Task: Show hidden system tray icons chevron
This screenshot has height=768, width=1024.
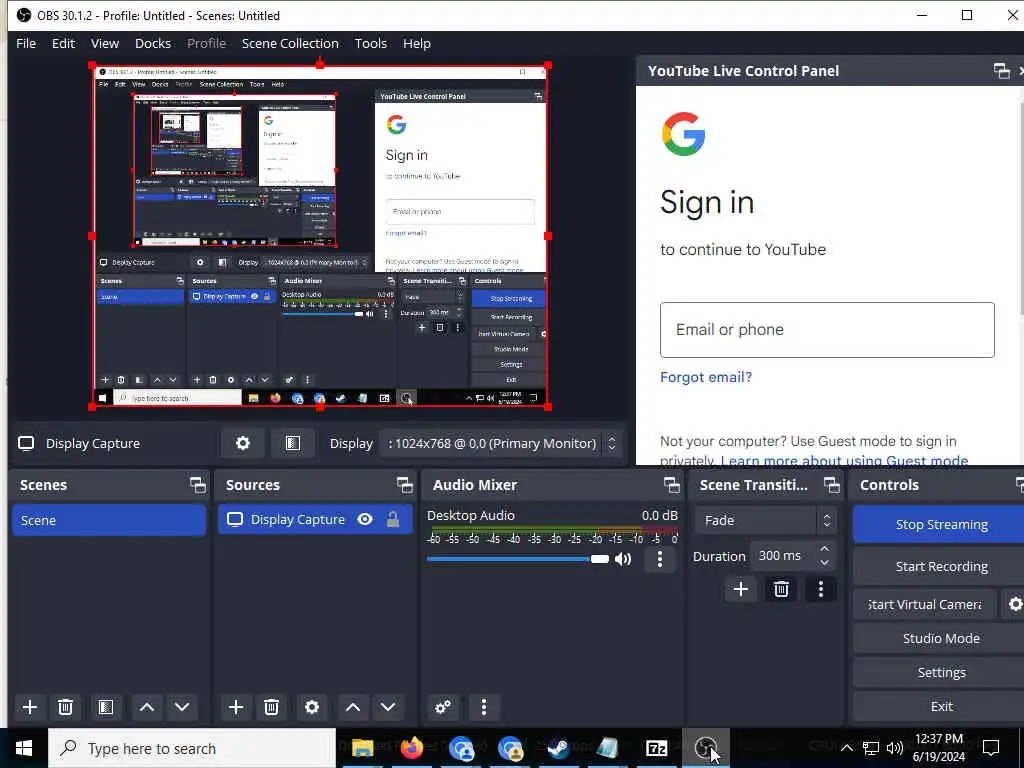Action: [846, 748]
